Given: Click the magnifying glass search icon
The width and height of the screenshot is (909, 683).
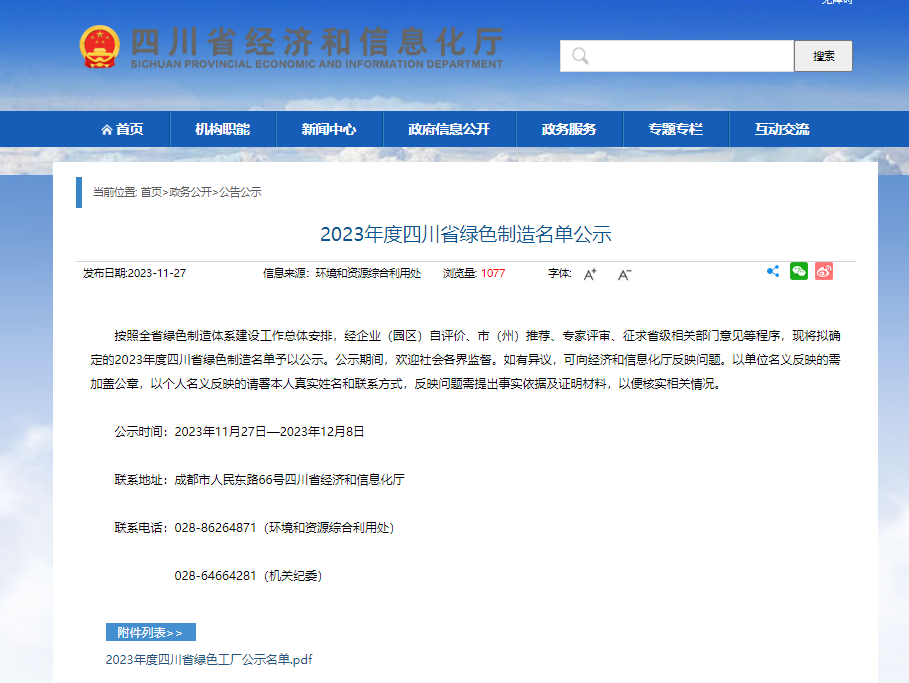Looking at the screenshot, I should coord(580,56).
